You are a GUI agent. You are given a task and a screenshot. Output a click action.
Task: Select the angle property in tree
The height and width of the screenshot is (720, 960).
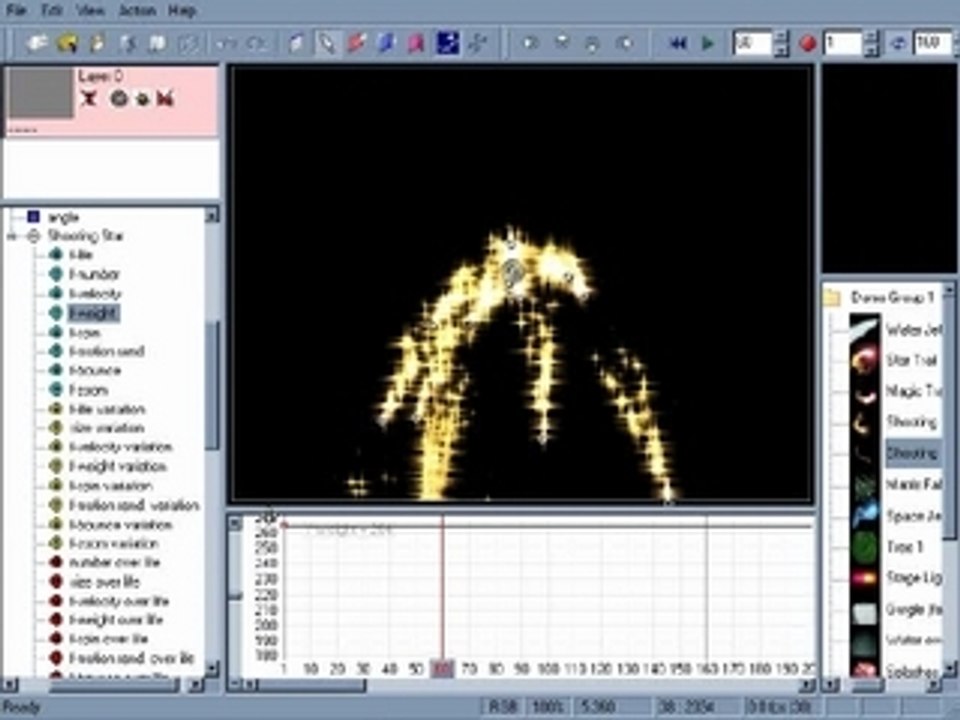pos(62,217)
